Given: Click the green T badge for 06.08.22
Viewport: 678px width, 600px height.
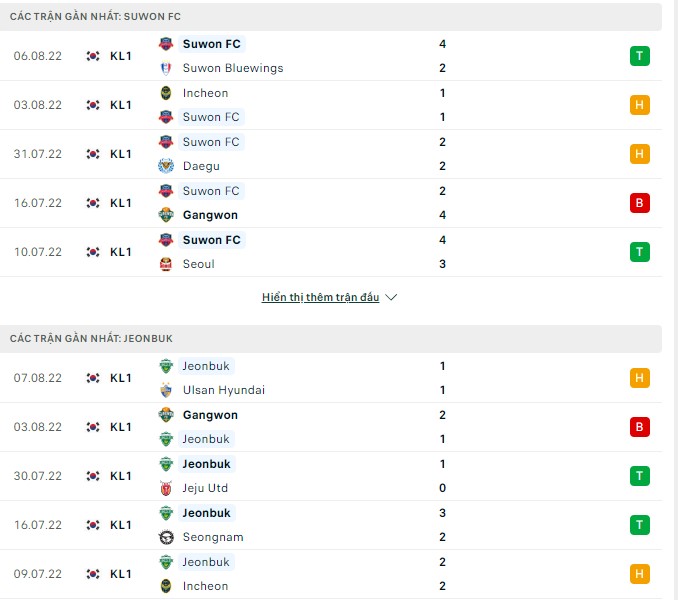Looking at the screenshot, I should click(x=640, y=56).
